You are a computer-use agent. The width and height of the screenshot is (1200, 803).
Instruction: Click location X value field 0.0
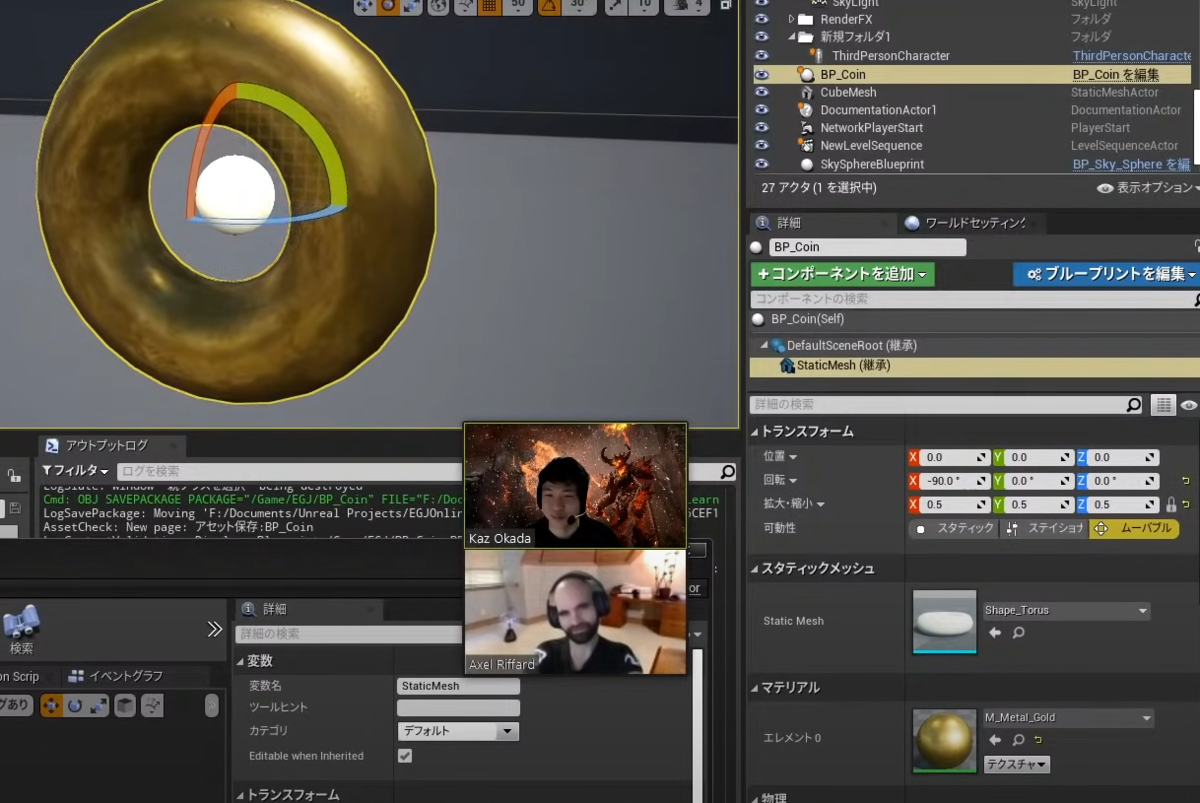954,457
